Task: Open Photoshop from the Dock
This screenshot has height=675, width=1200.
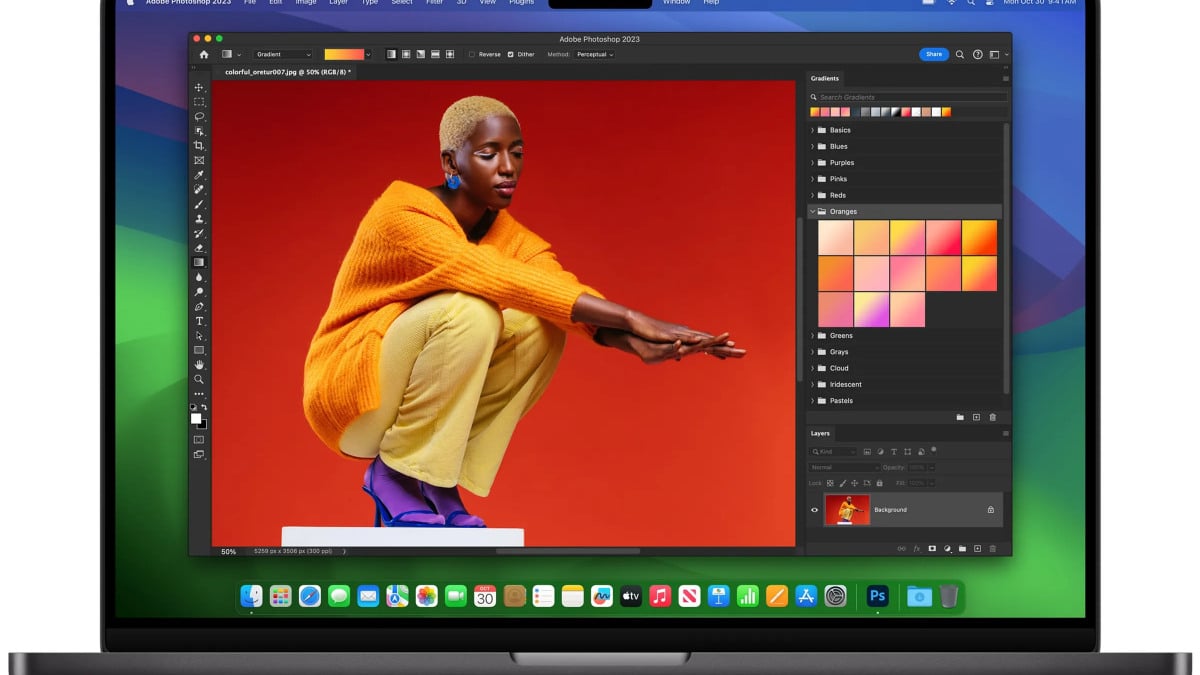Action: tap(877, 595)
